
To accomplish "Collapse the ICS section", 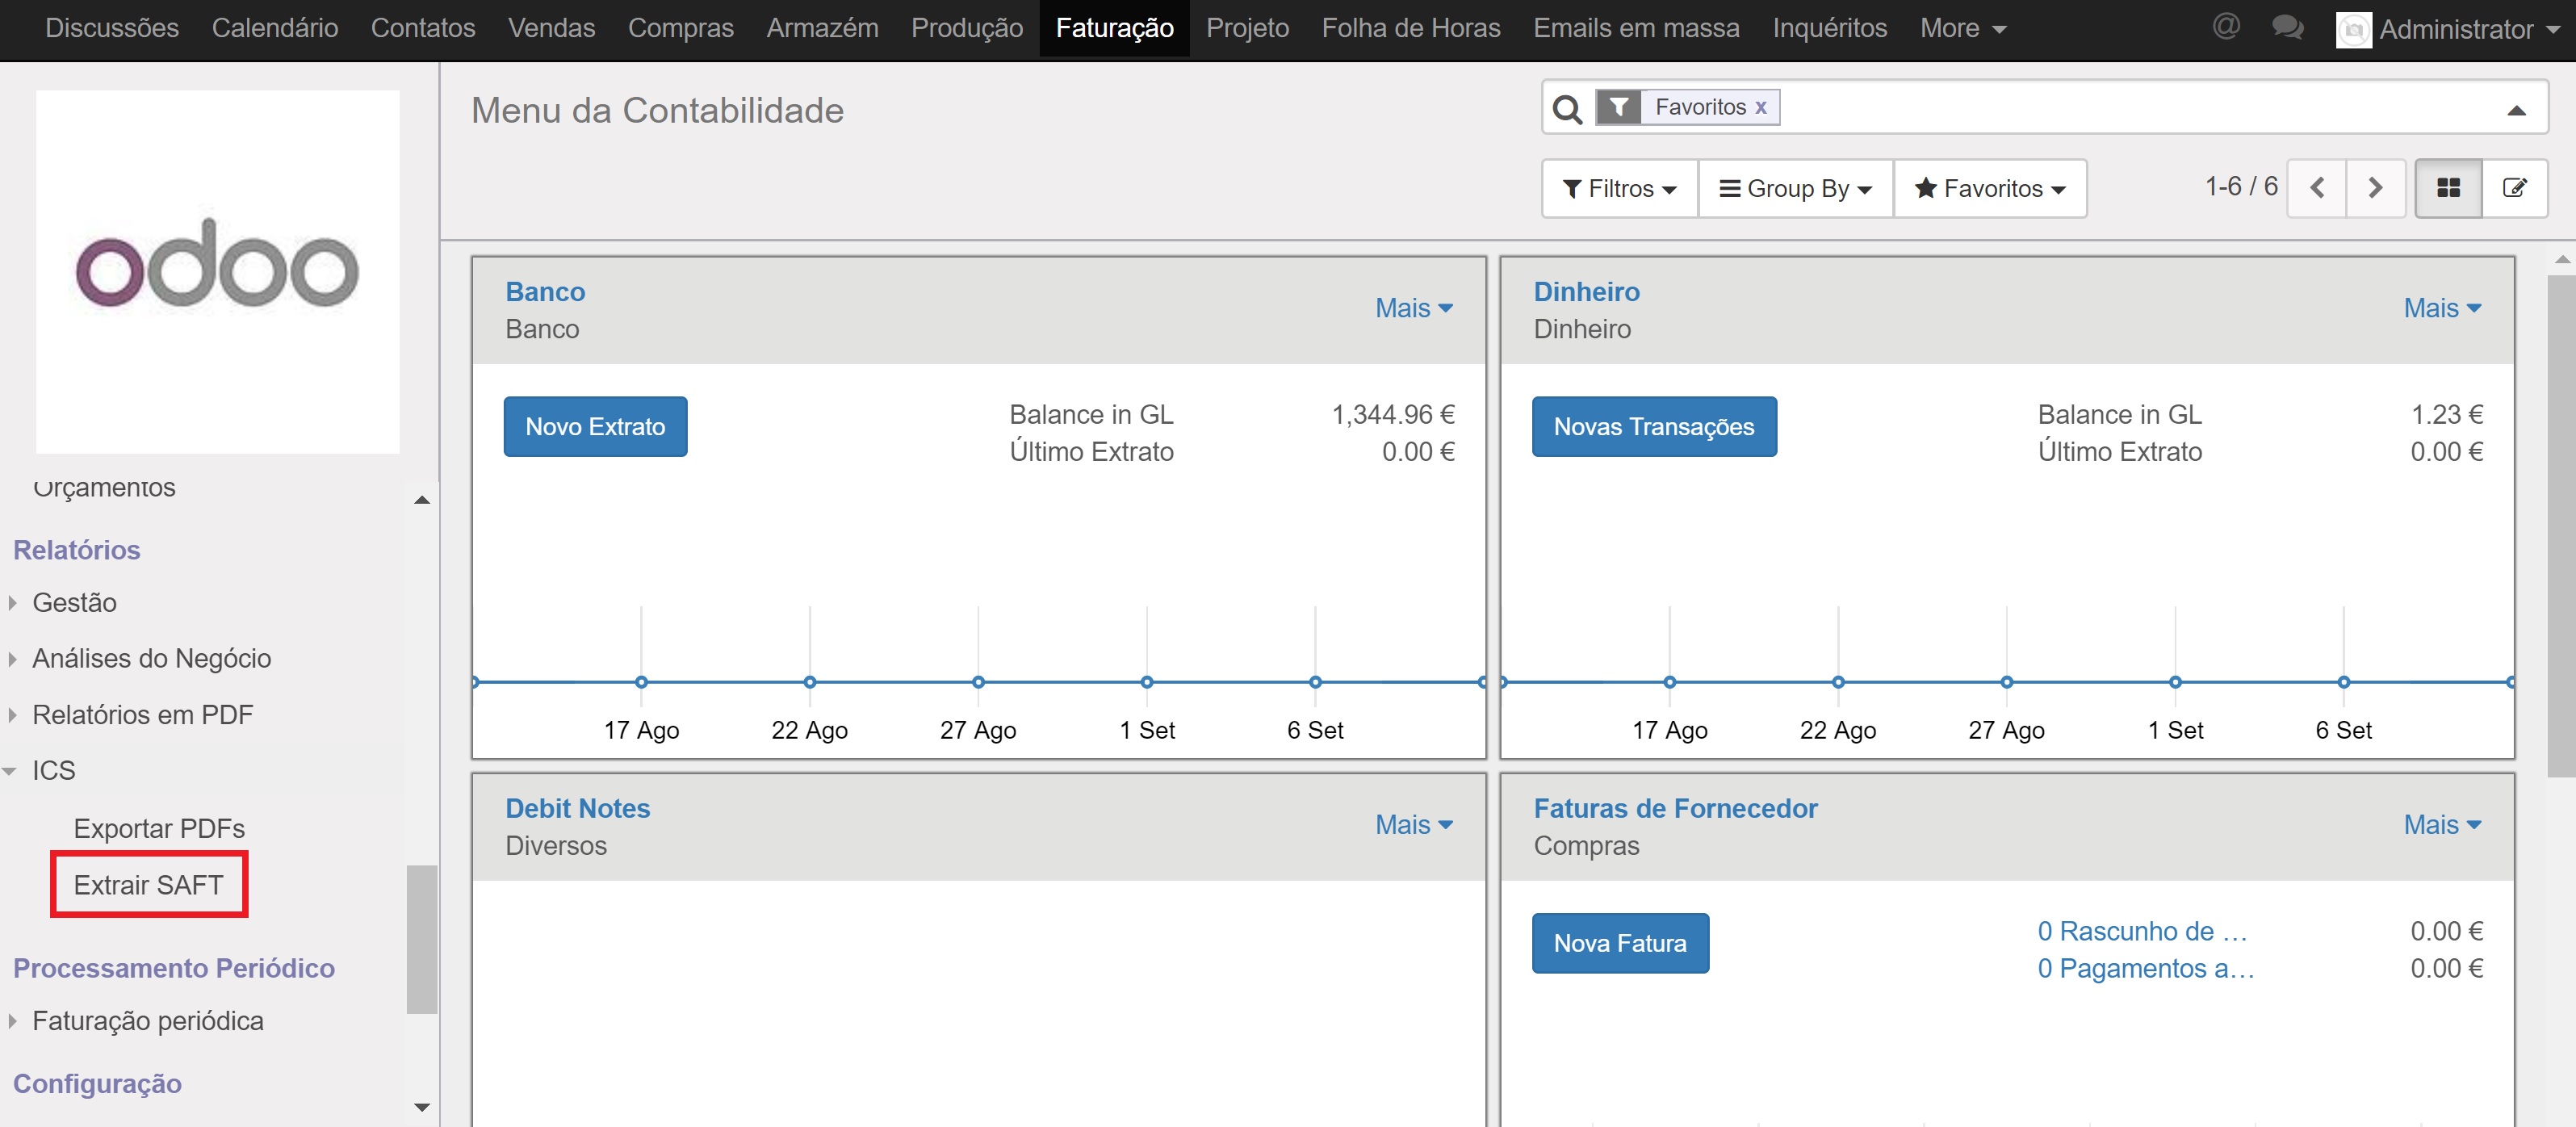I will [x=53, y=771].
